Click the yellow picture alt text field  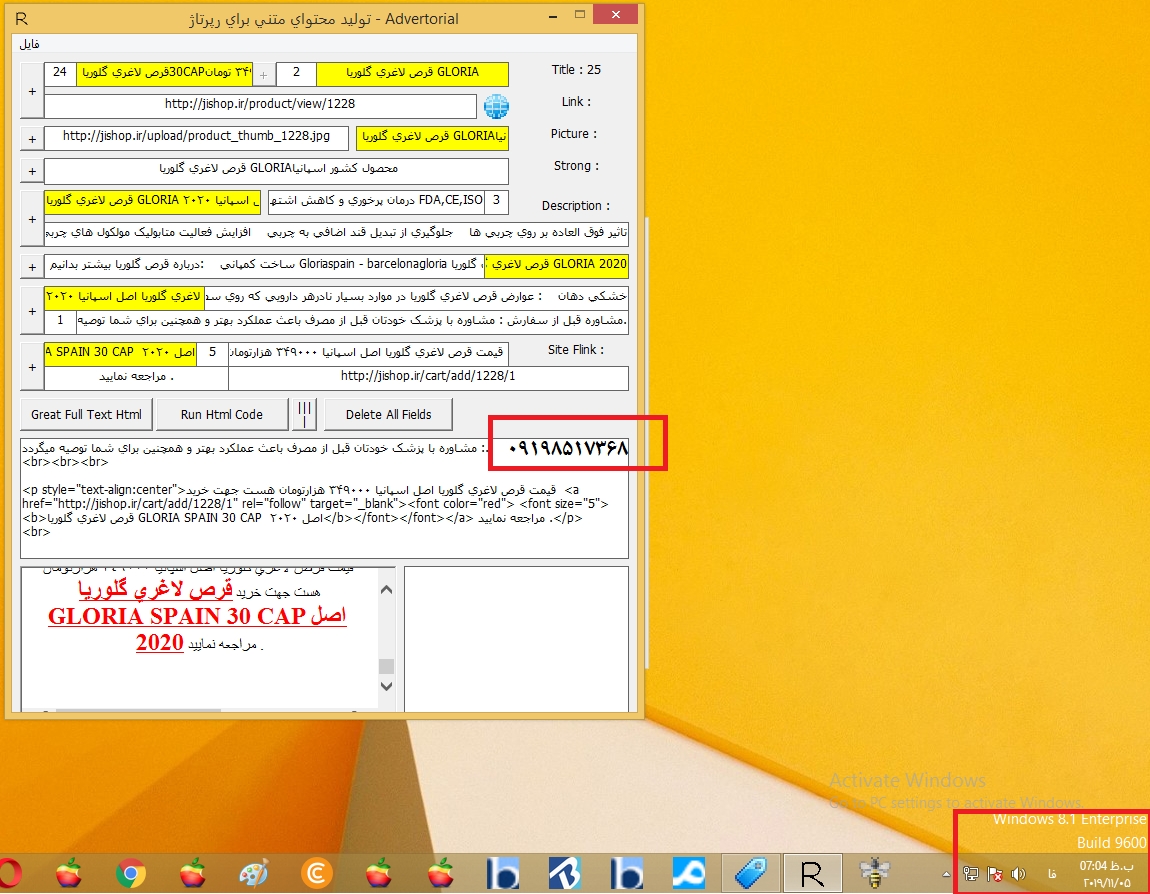(x=432, y=137)
